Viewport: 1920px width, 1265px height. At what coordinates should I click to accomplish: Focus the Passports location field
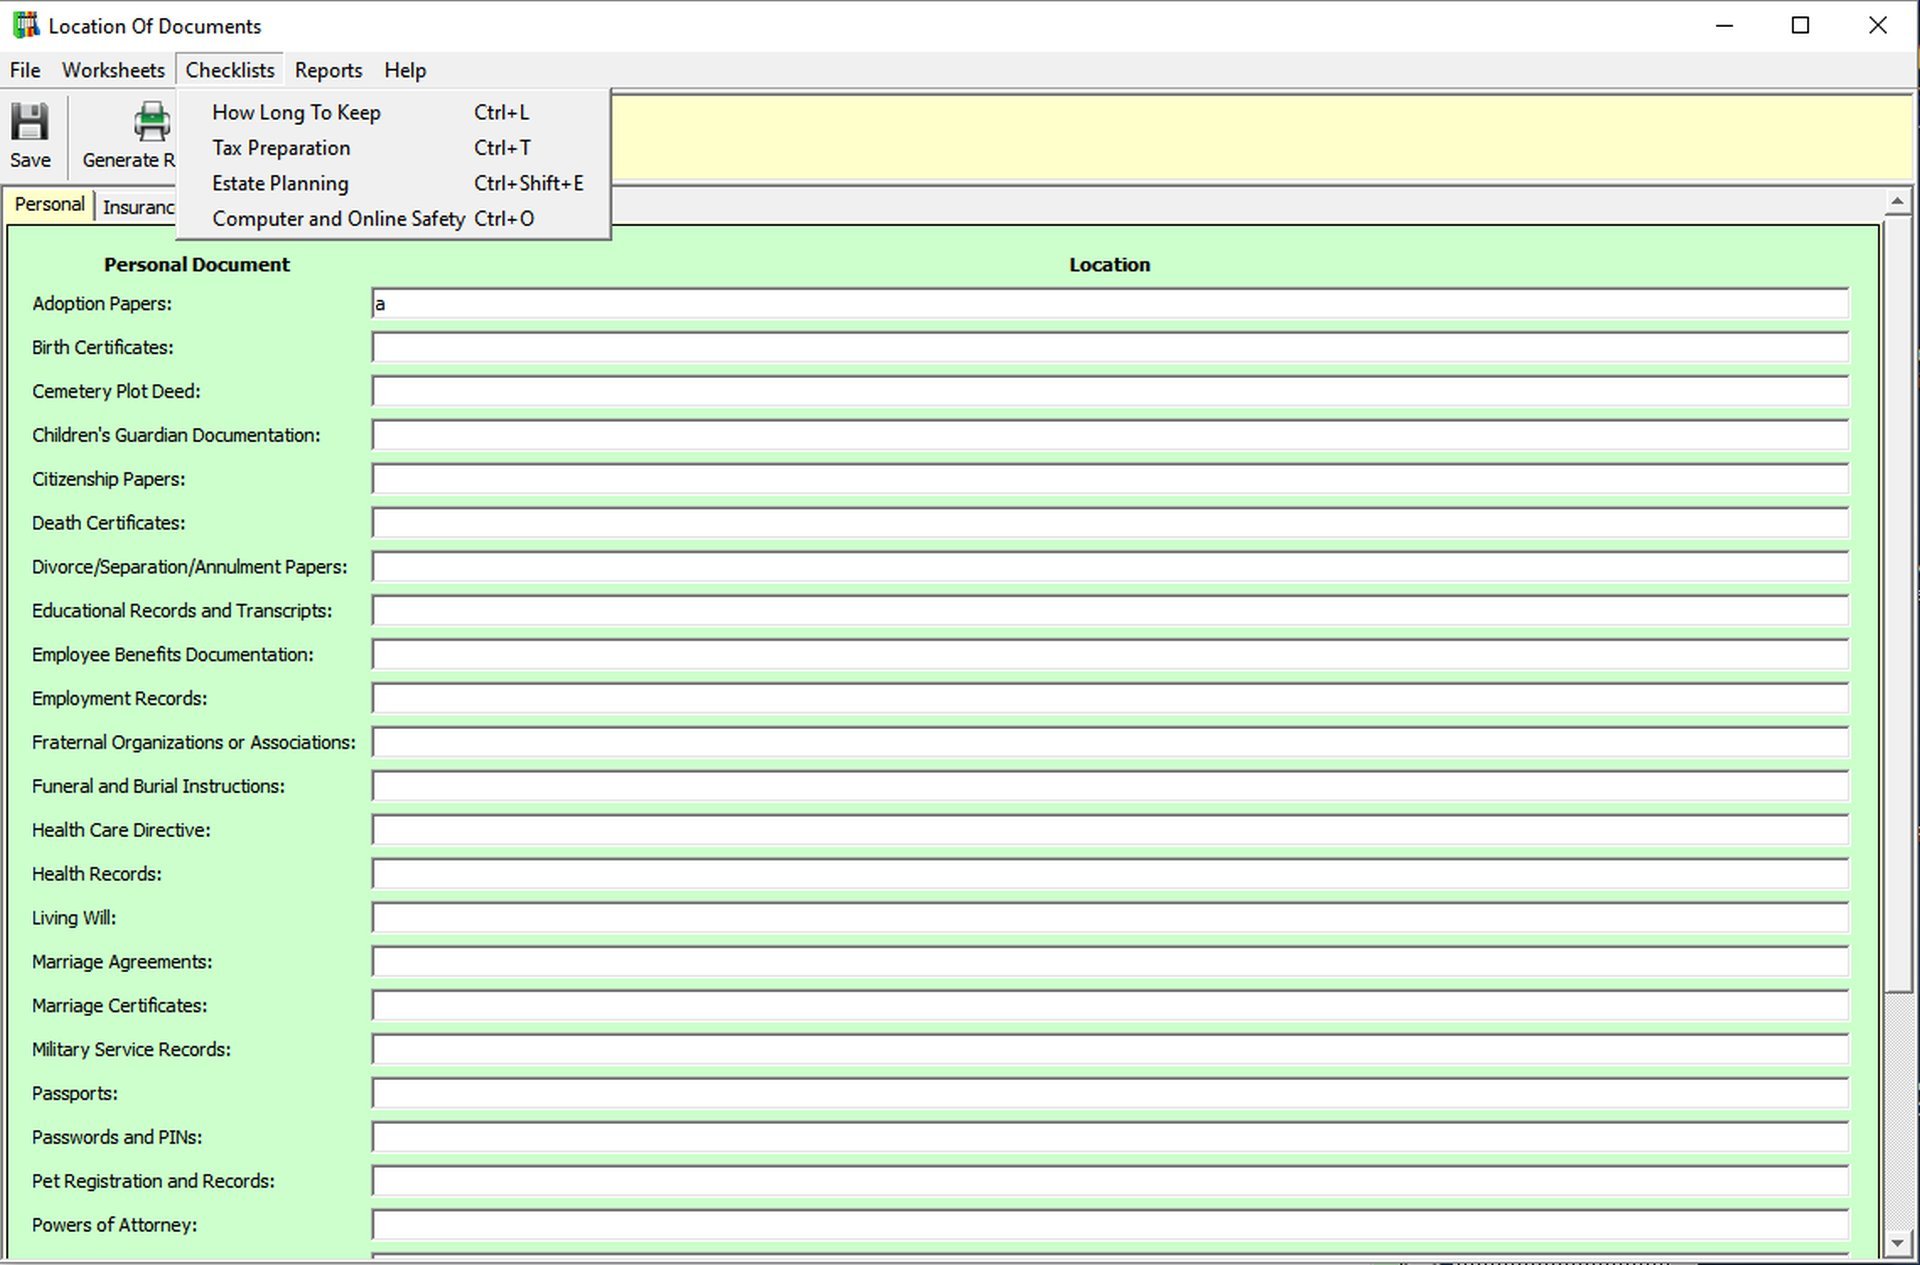1110,1094
